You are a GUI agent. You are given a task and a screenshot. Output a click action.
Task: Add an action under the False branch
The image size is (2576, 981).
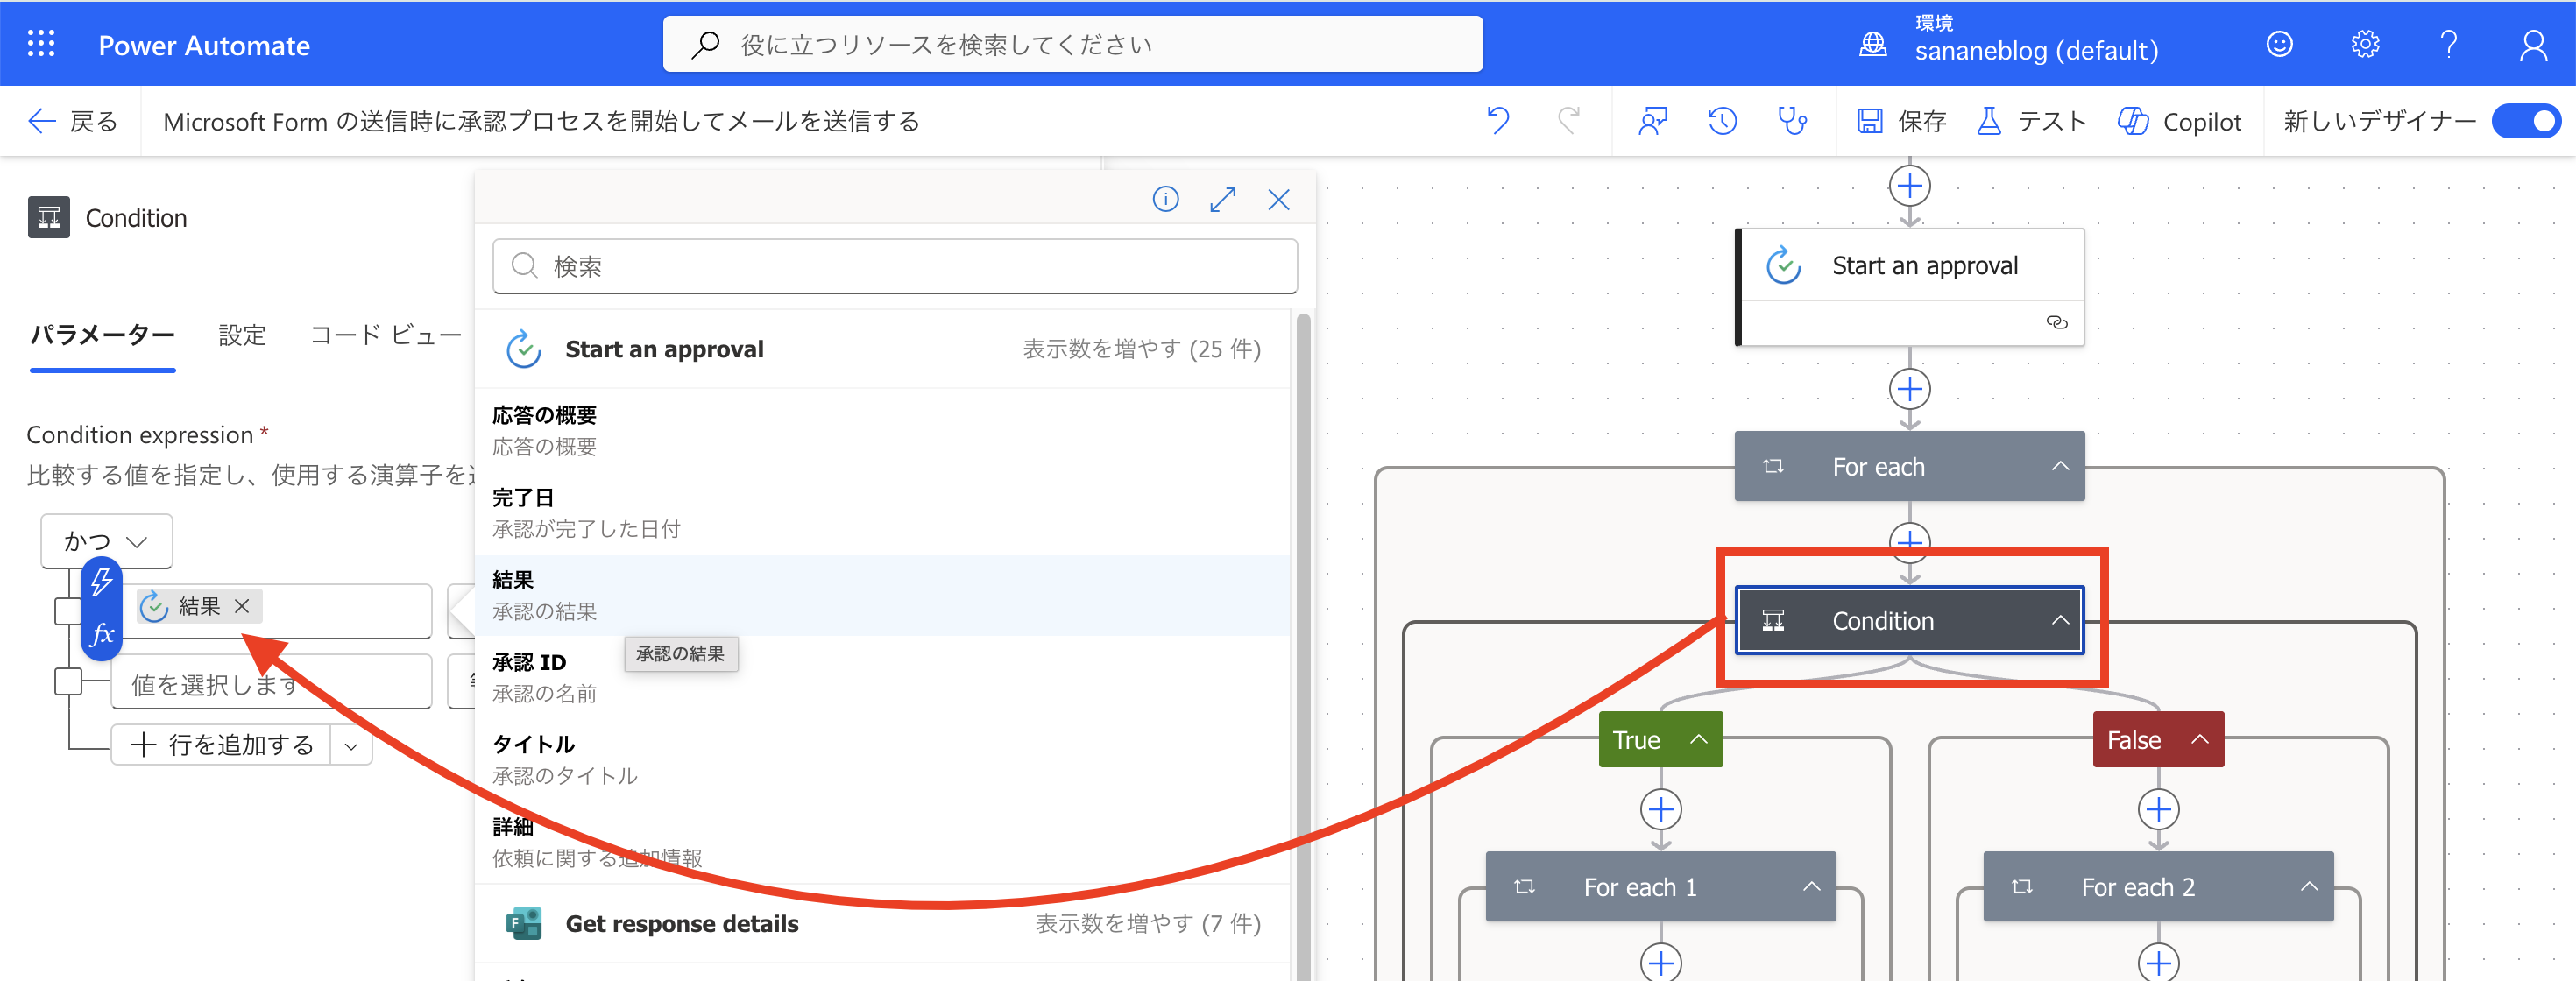[x=2158, y=809]
